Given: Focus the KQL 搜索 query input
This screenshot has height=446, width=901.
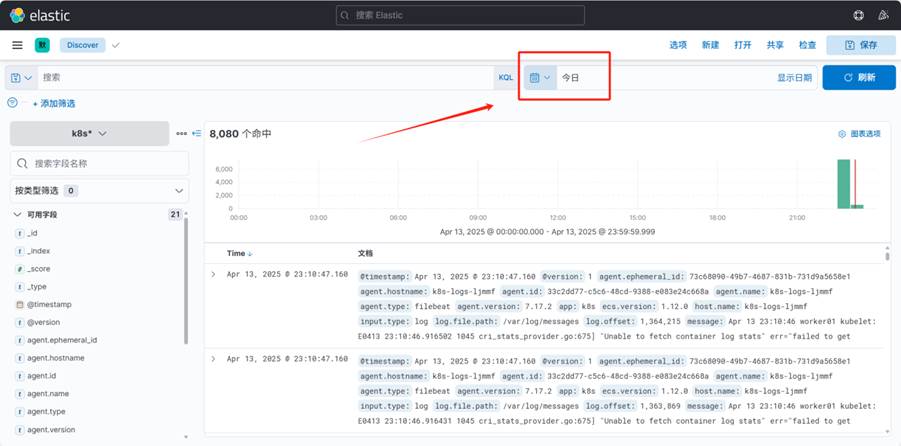Looking at the screenshot, I should pyautogui.click(x=265, y=77).
